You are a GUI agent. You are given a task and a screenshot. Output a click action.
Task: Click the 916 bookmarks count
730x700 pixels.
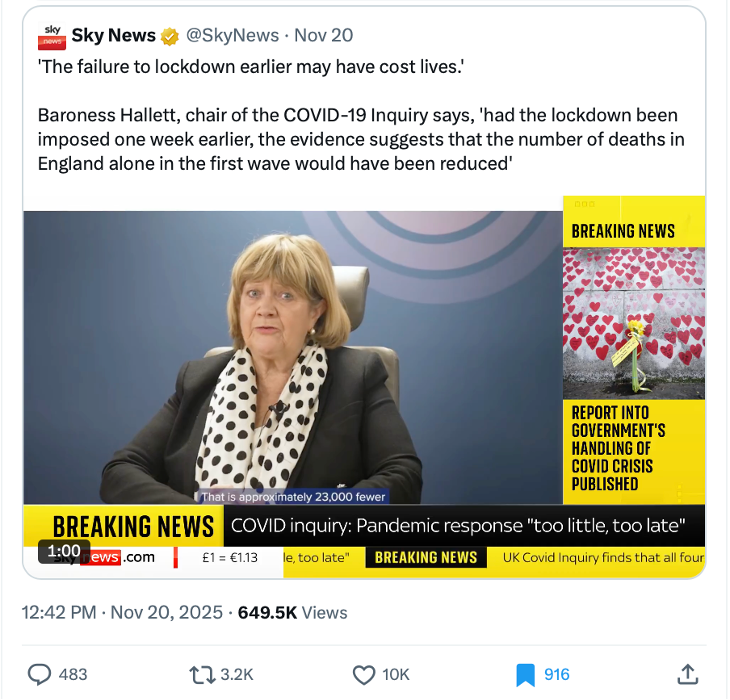[557, 674]
